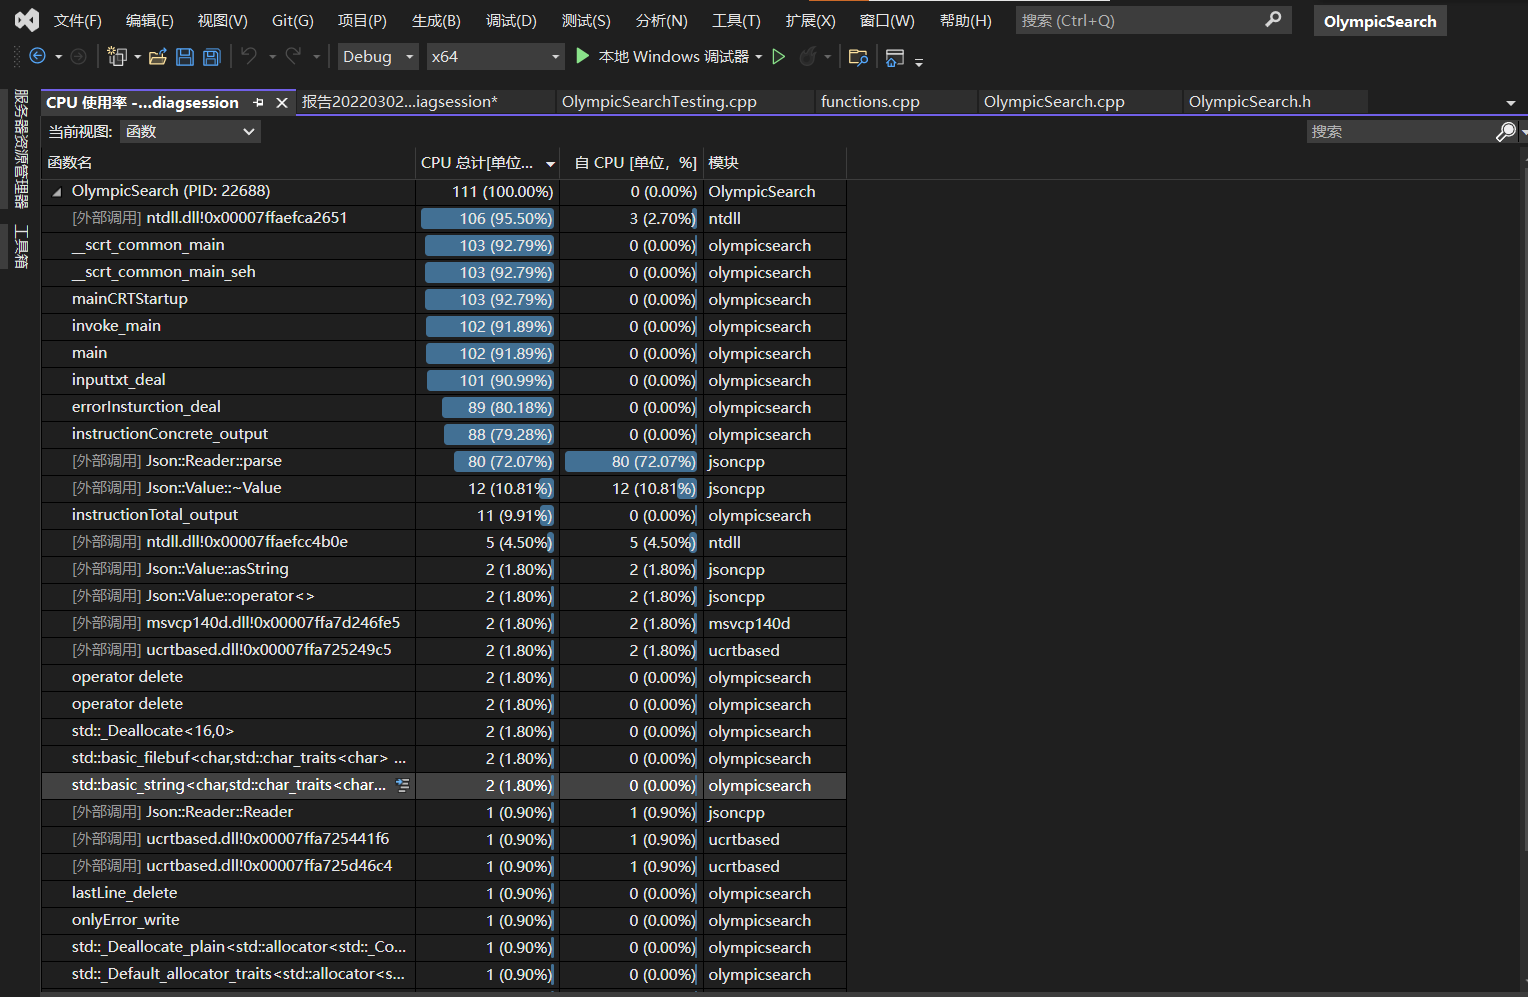Click the call tree icon on the std::basic_string row
The width and height of the screenshot is (1528, 997).
403,785
